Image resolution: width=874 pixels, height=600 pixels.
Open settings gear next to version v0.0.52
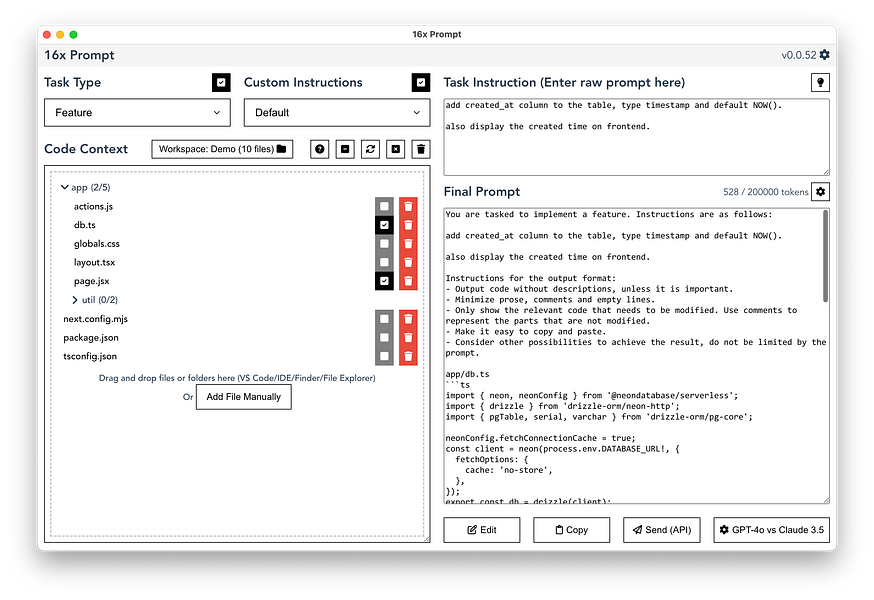(x=824, y=55)
